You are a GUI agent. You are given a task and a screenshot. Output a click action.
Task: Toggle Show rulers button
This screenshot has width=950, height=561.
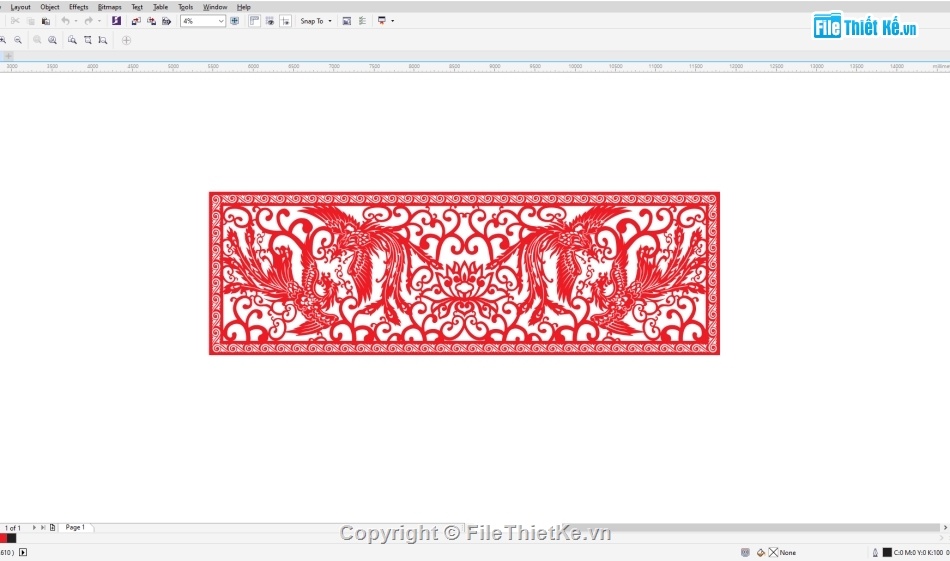coord(254,21)
